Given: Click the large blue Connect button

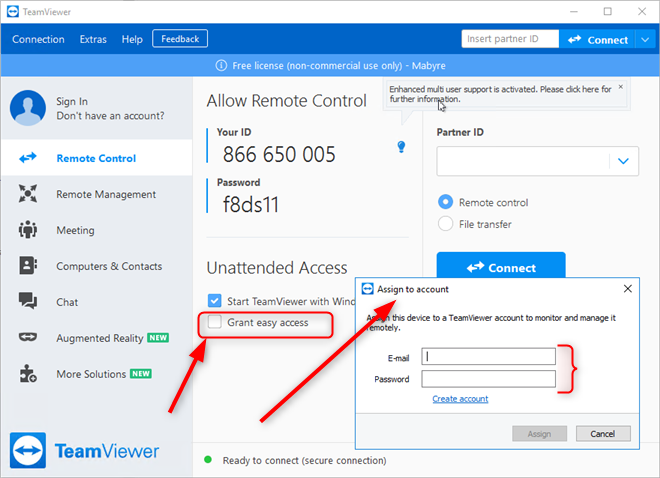Looking at the screenshot, I should [x=501, y=265].
